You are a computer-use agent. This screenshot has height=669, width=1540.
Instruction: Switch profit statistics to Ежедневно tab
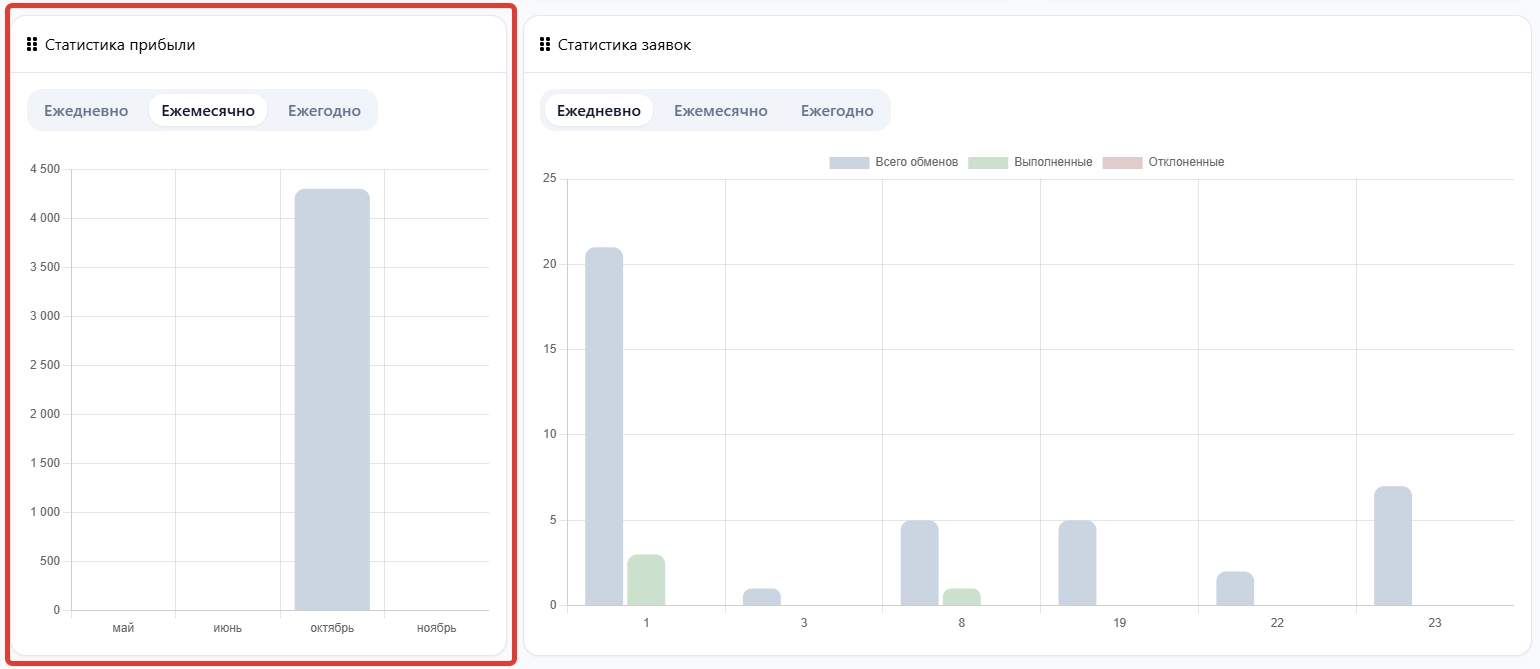tap(86, 110)
